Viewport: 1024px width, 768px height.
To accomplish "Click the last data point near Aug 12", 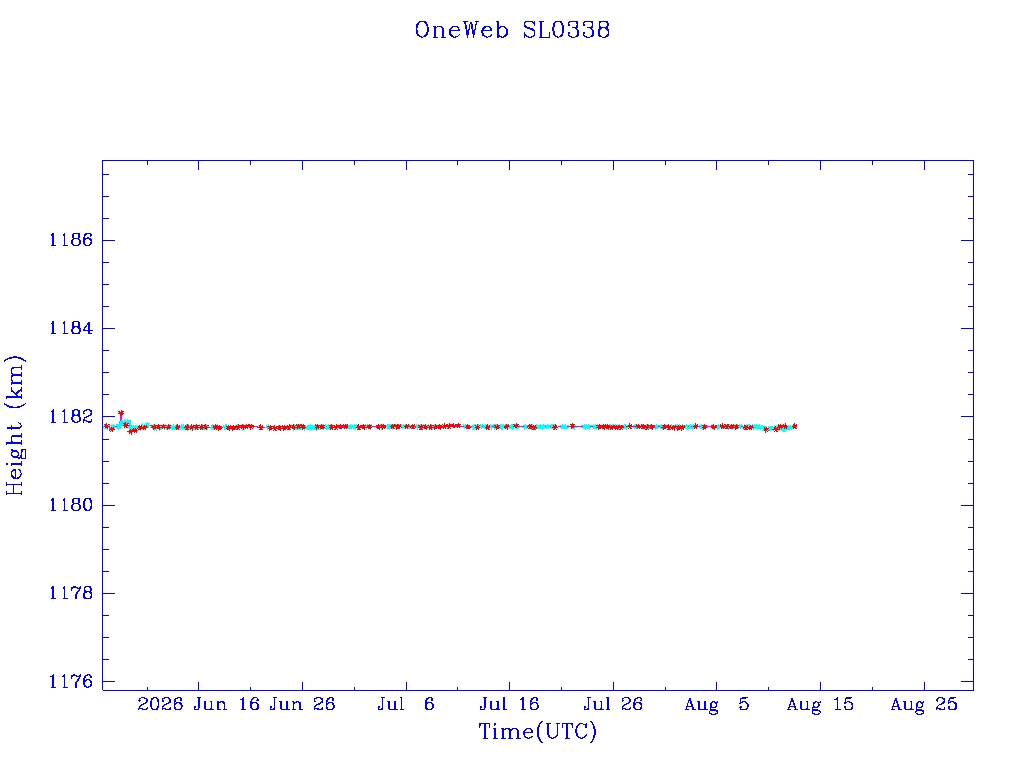I will point(794,426).
